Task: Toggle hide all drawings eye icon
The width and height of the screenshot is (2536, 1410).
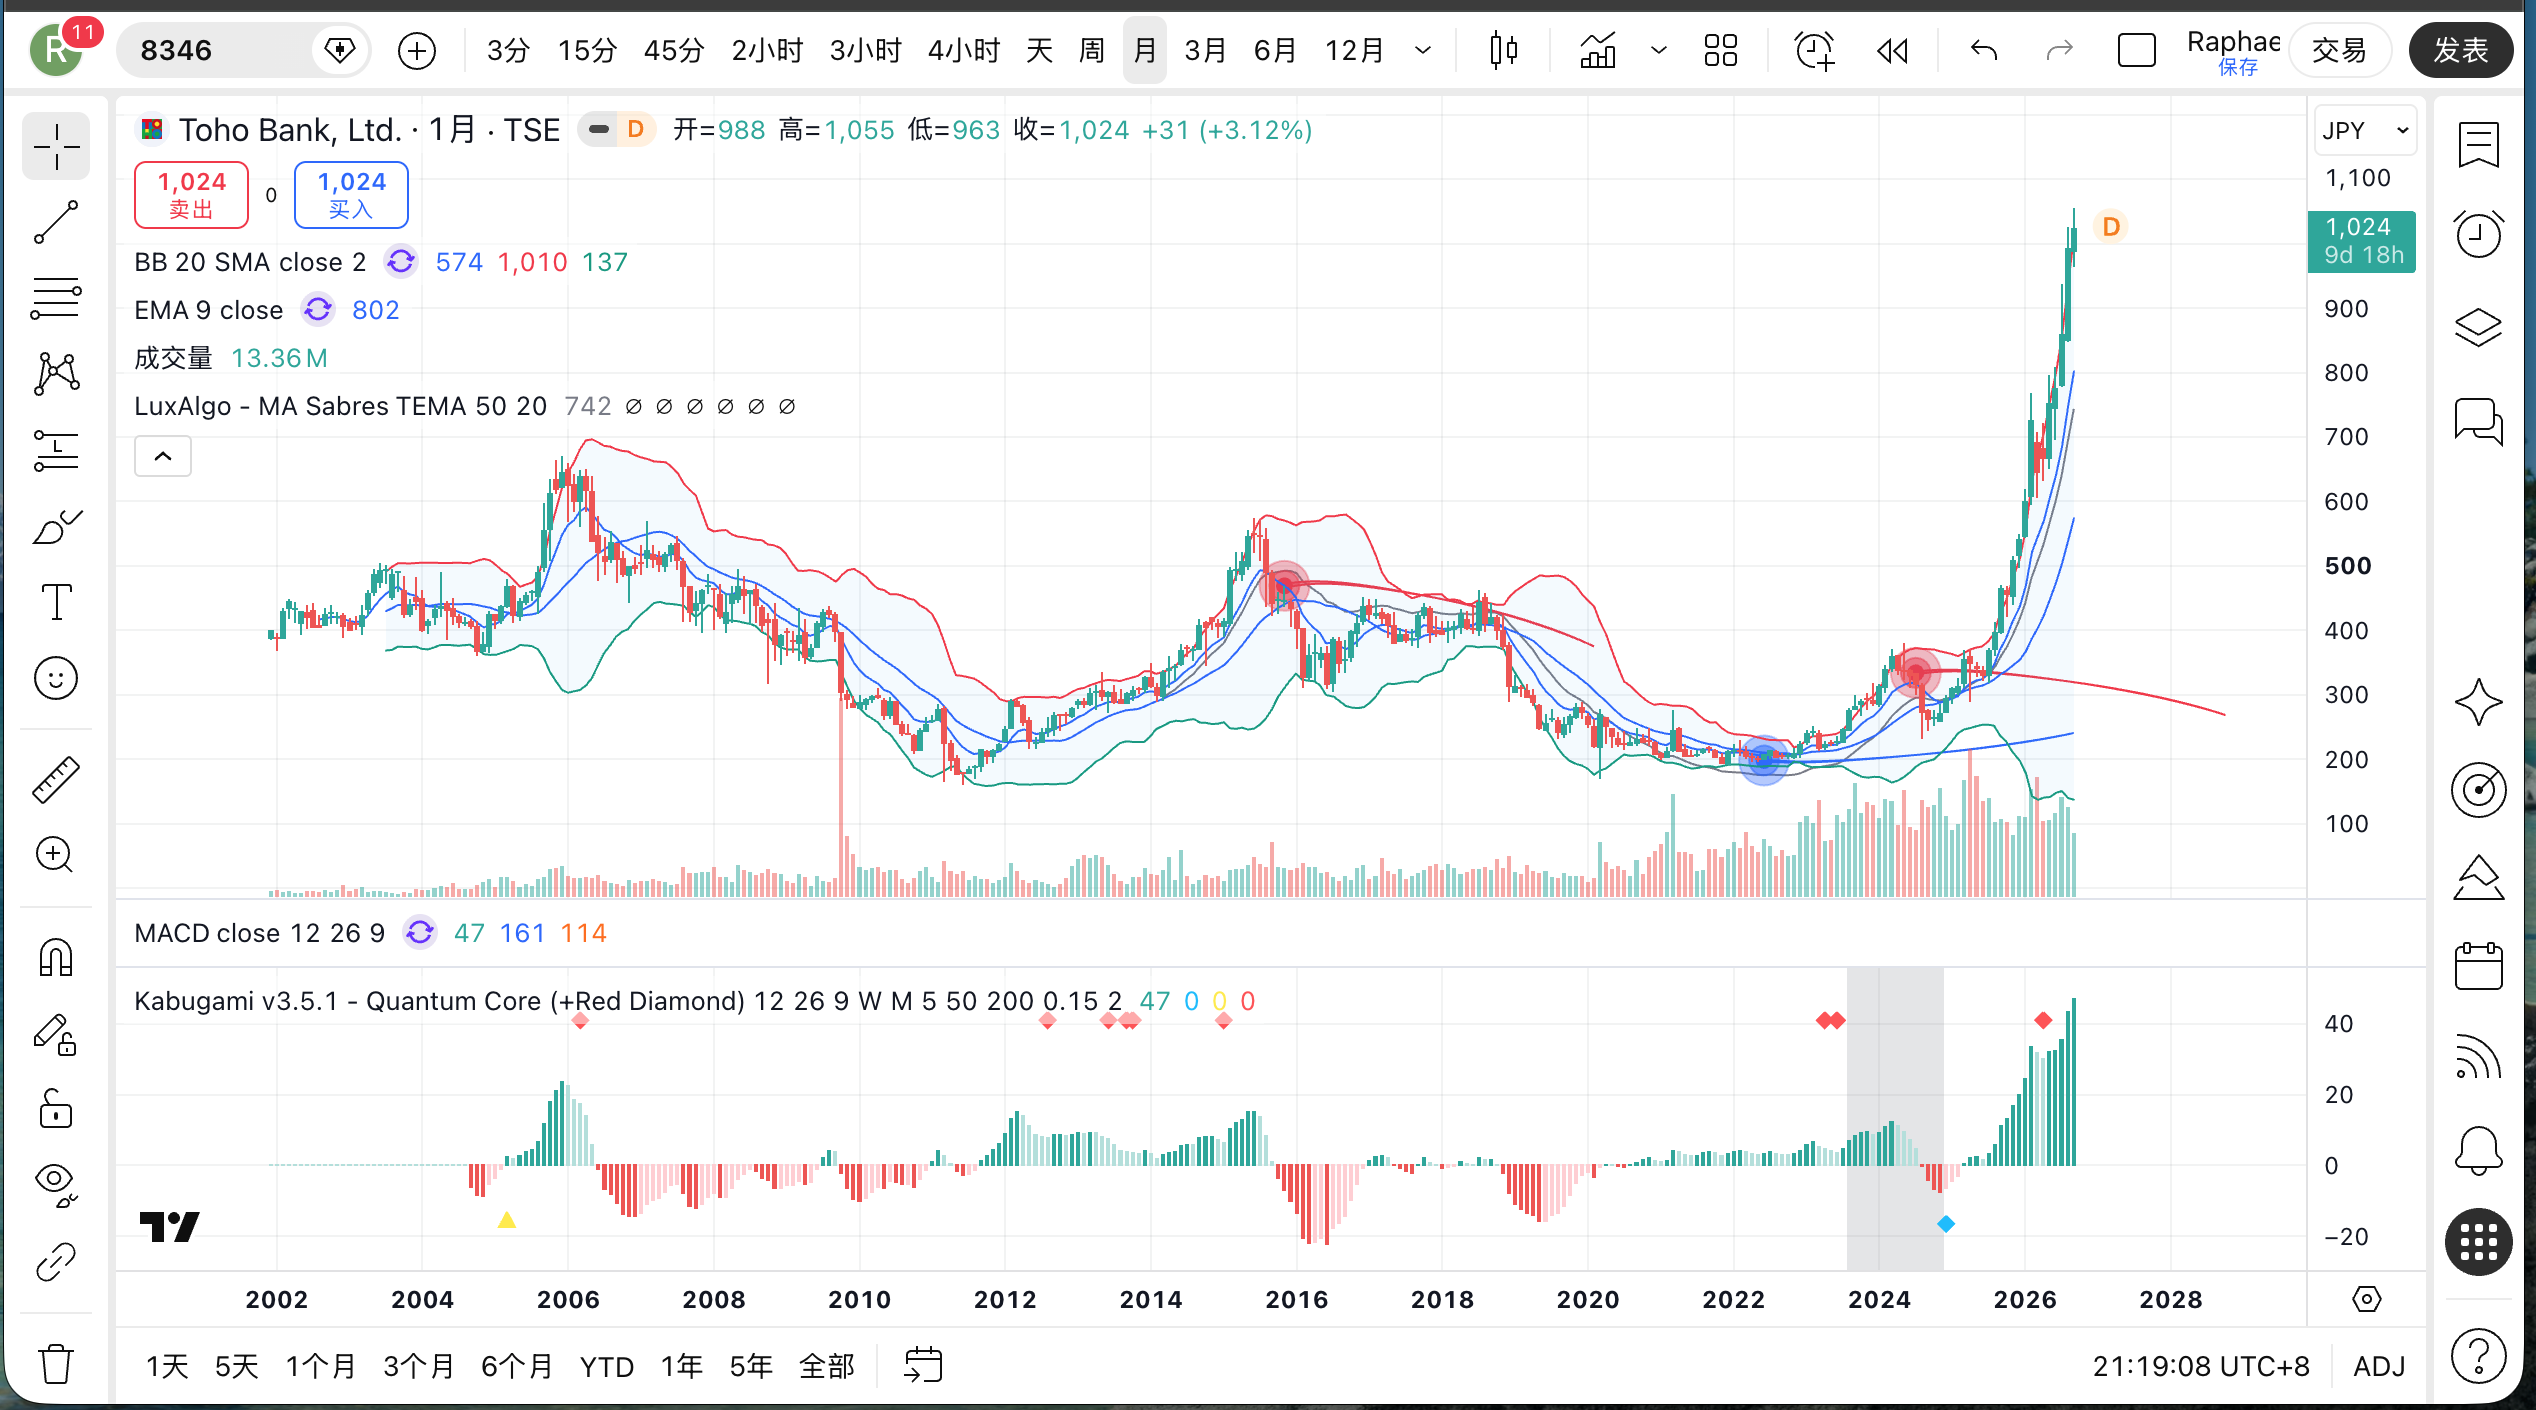Action: pos(56,1185)
